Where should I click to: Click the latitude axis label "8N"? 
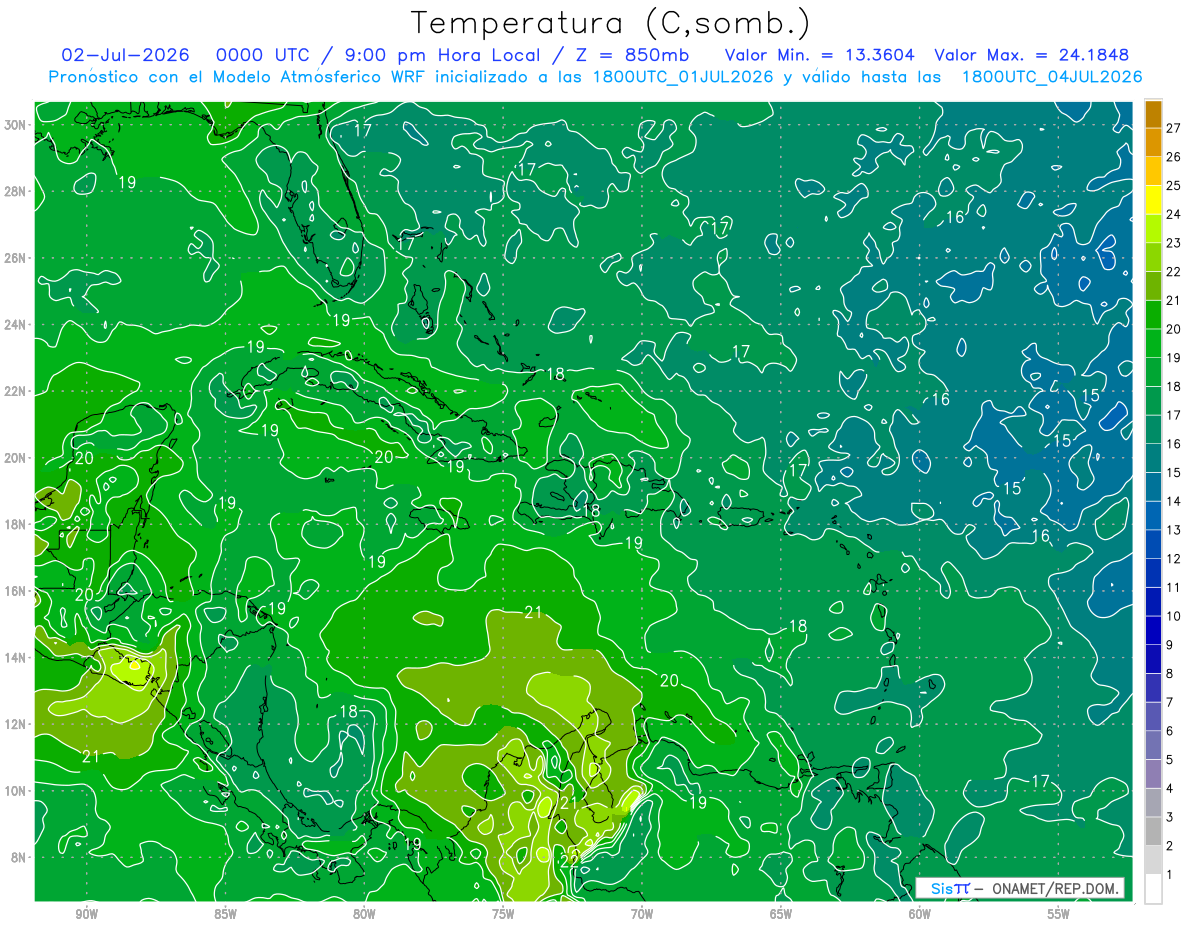[x=18, y=857]
